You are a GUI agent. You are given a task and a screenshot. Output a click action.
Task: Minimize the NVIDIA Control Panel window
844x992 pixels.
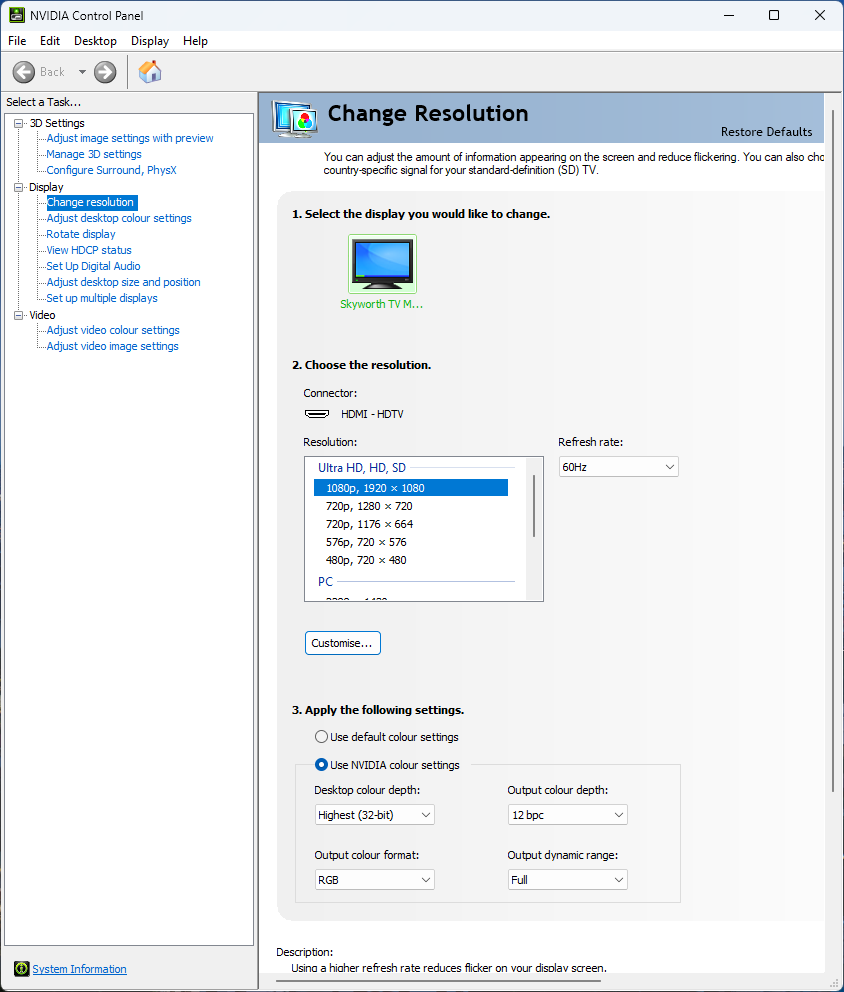pyautogui.click(x=729, y=15)
